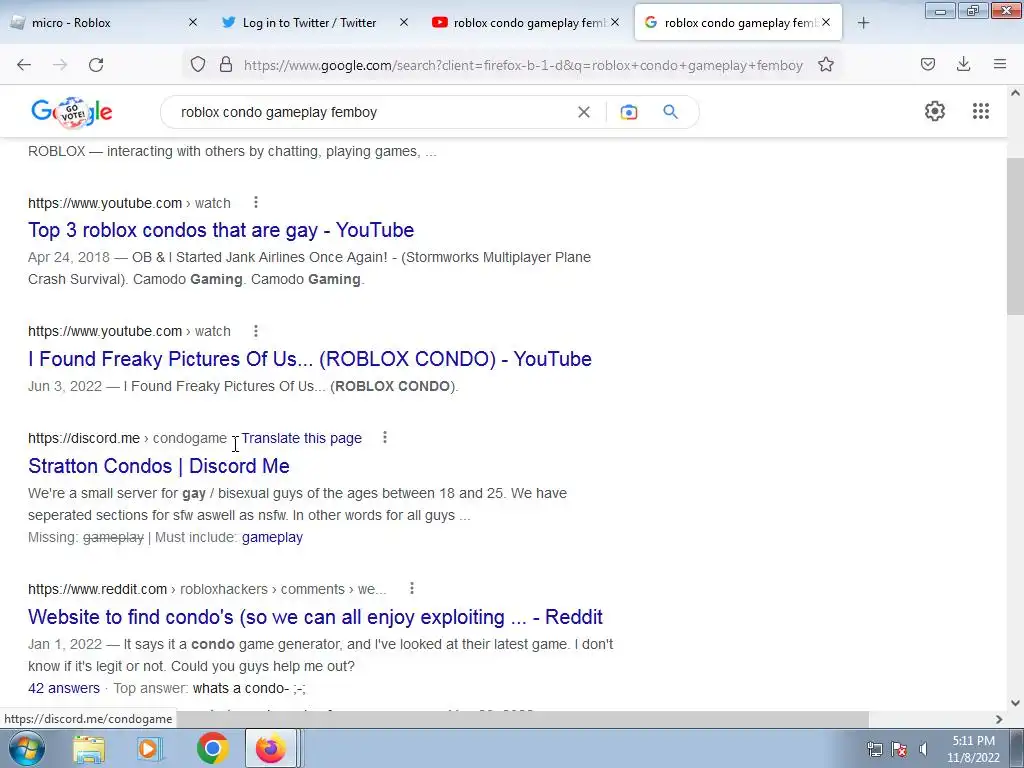This screenshot has width=1024, height=768.
Task: Open more options for 'Freaky Pictures' result
Action: pyautogui.click(x=256, y=331)
